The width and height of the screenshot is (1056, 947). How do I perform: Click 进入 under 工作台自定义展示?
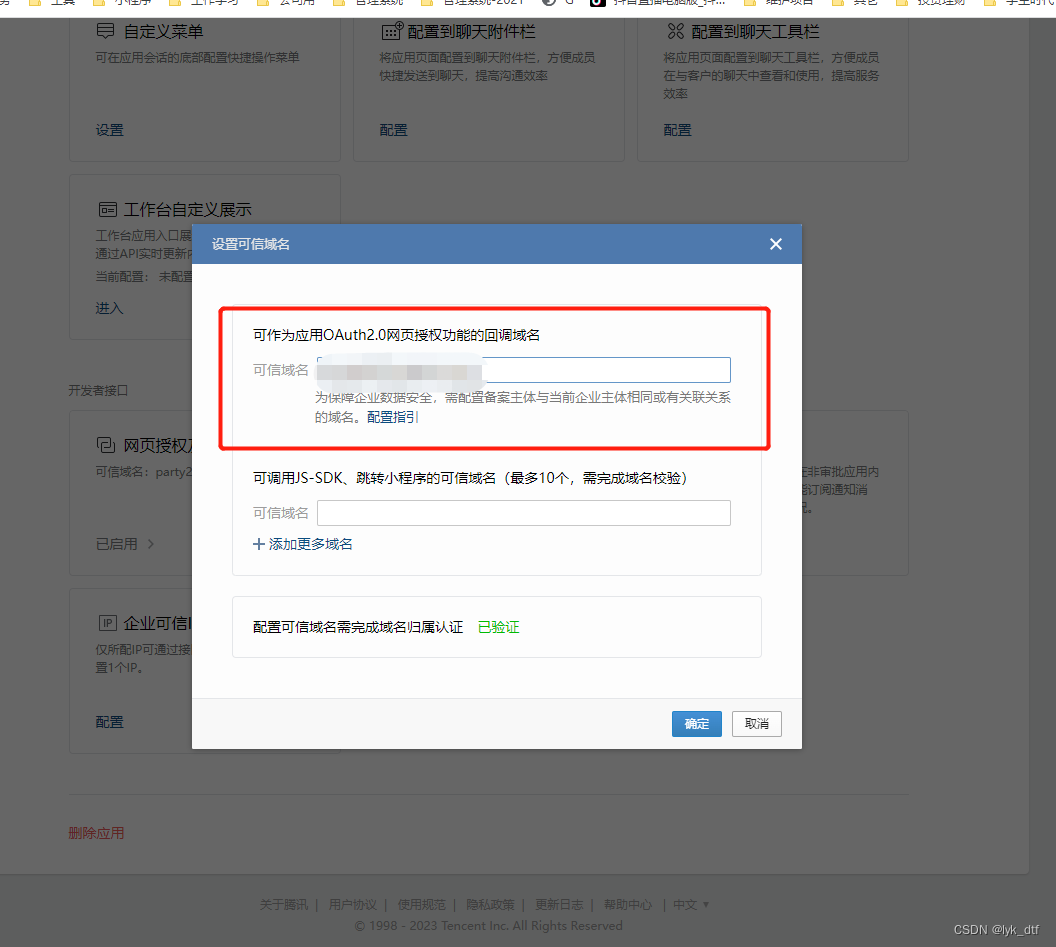click(109, 308)
